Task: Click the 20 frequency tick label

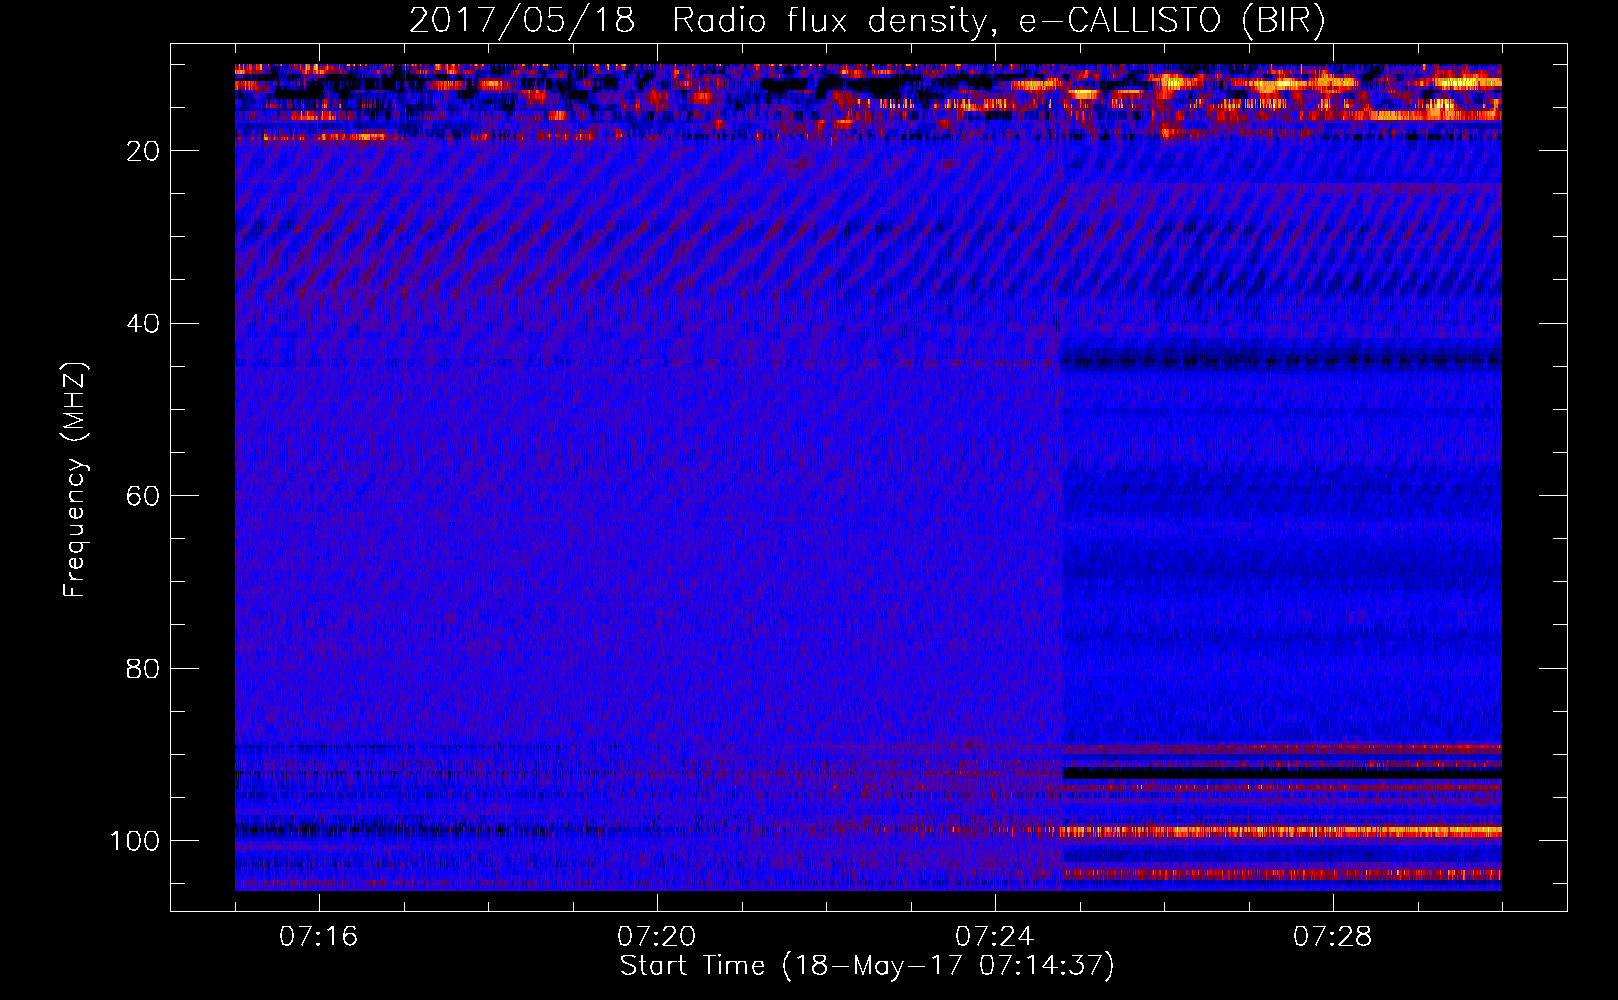Action: pyautogui.click(x=143, y=151)
